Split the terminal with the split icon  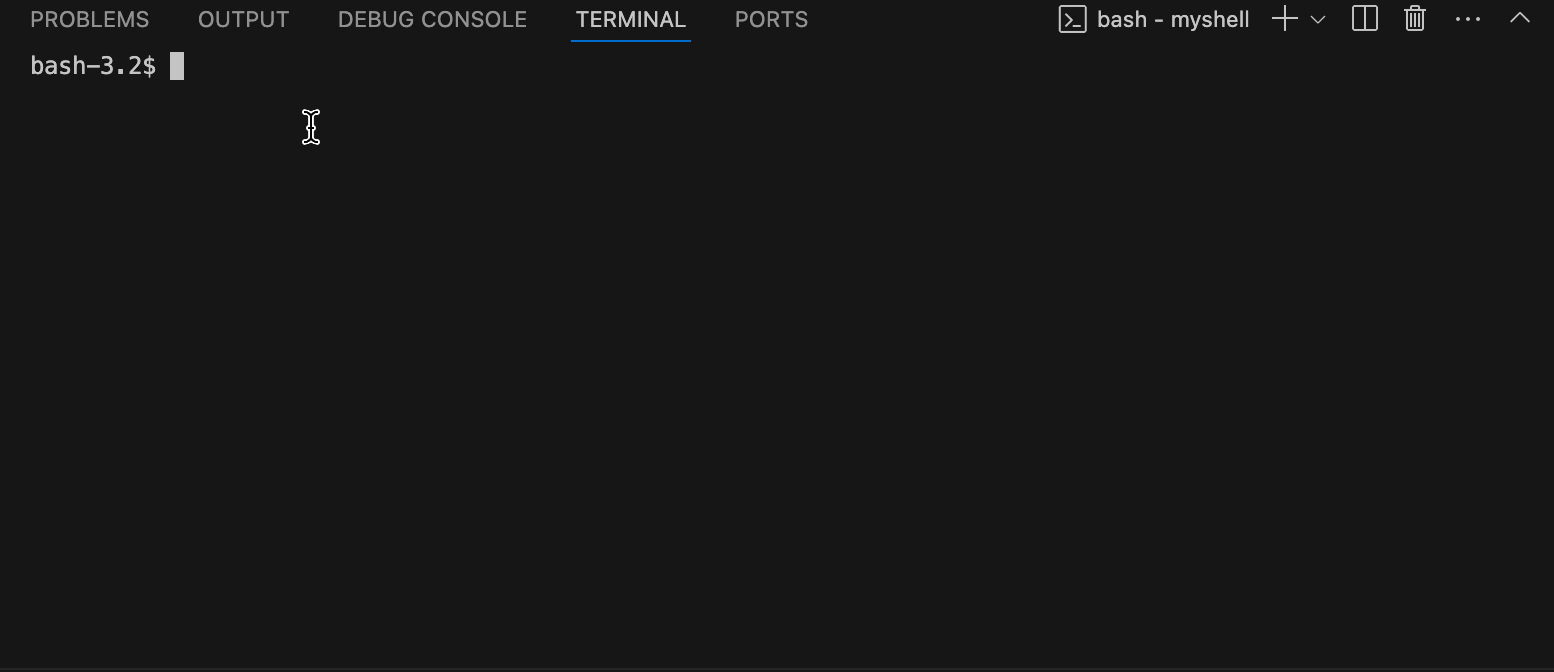pyautogui.click(x=1365, y=19)
